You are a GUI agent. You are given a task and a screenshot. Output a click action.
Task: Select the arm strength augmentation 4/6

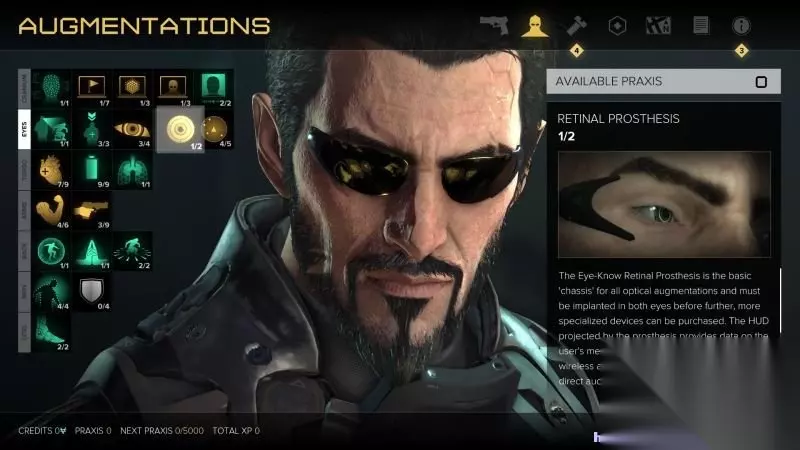point(52,210)
